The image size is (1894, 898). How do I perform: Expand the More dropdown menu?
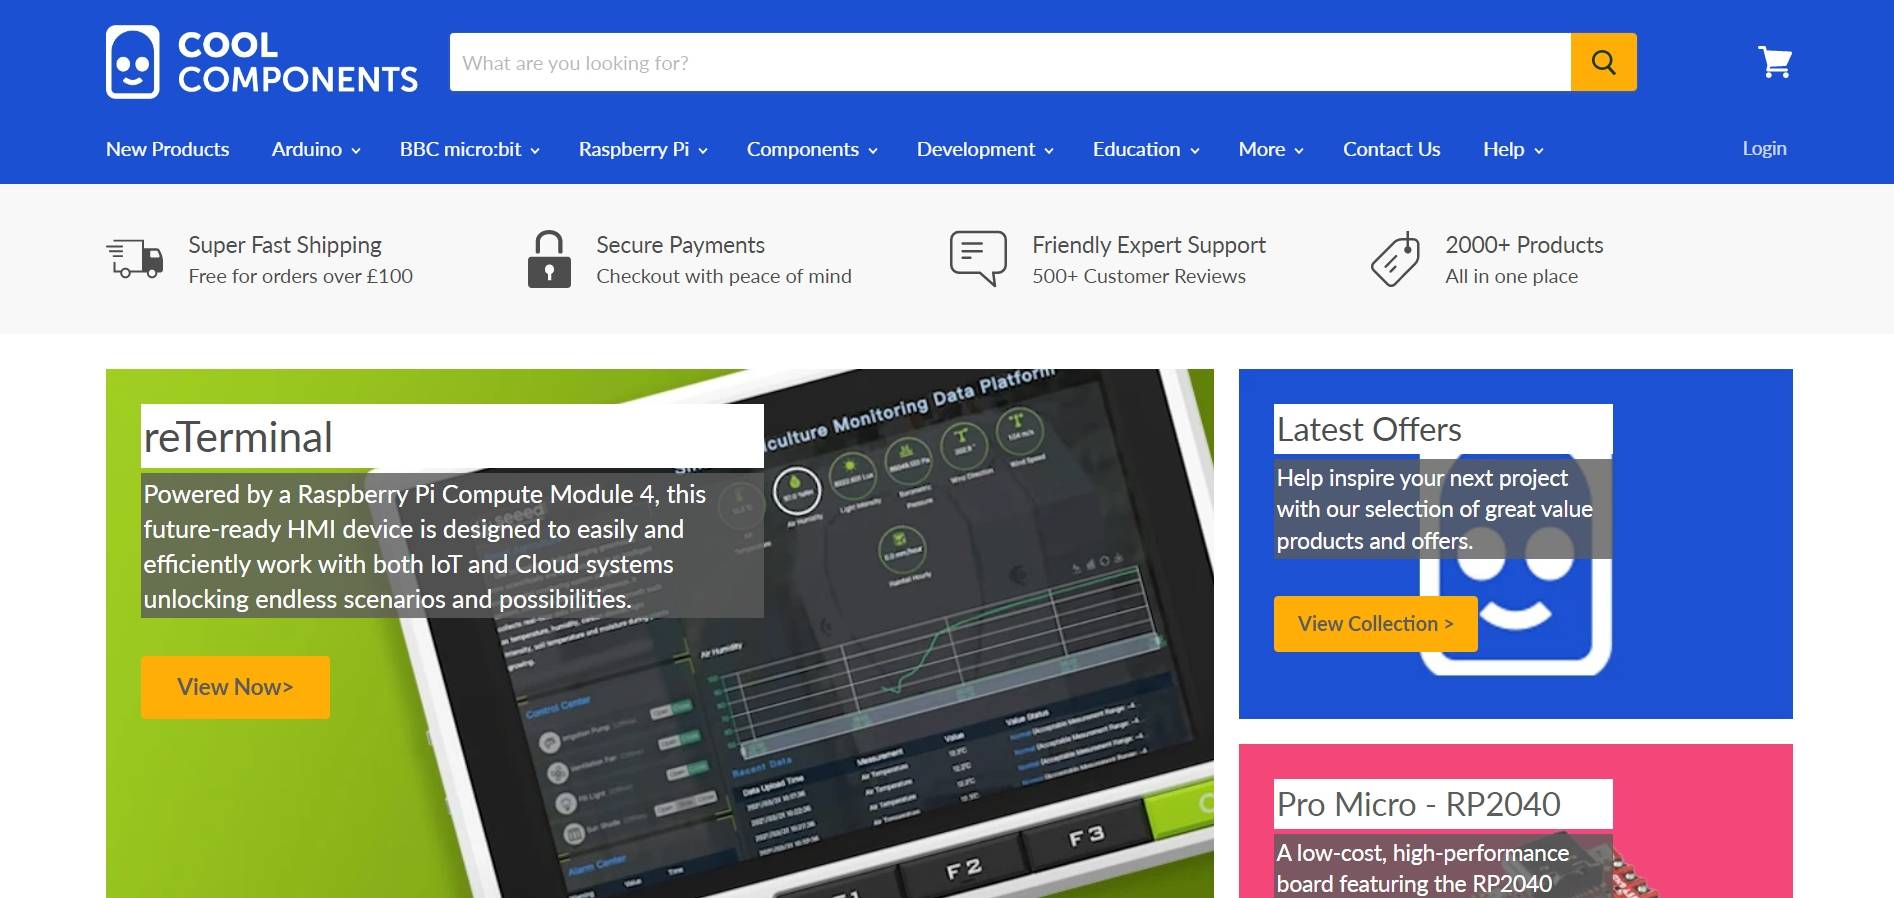click(1271, 149)
